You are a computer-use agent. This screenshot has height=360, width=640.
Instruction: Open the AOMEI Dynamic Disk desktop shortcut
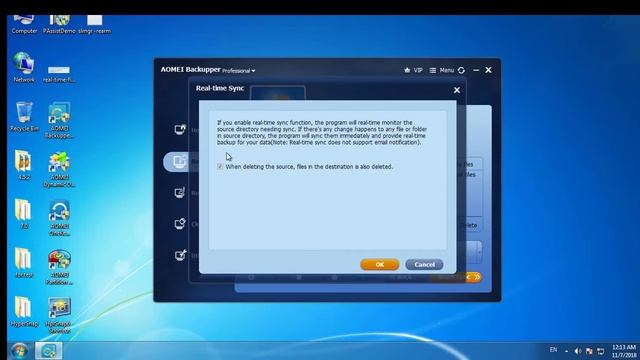click(59, 169)
